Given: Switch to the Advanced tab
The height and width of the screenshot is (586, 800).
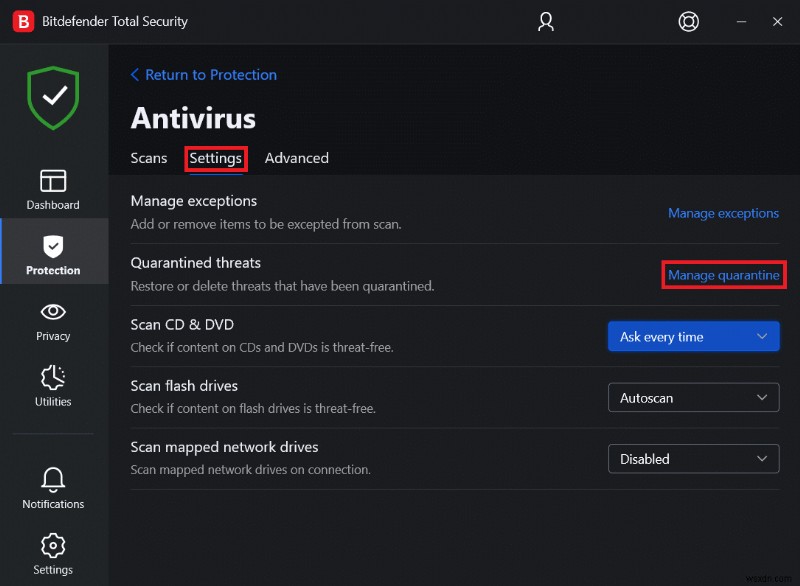Looking at the screenshot, I should click(296, 158).
